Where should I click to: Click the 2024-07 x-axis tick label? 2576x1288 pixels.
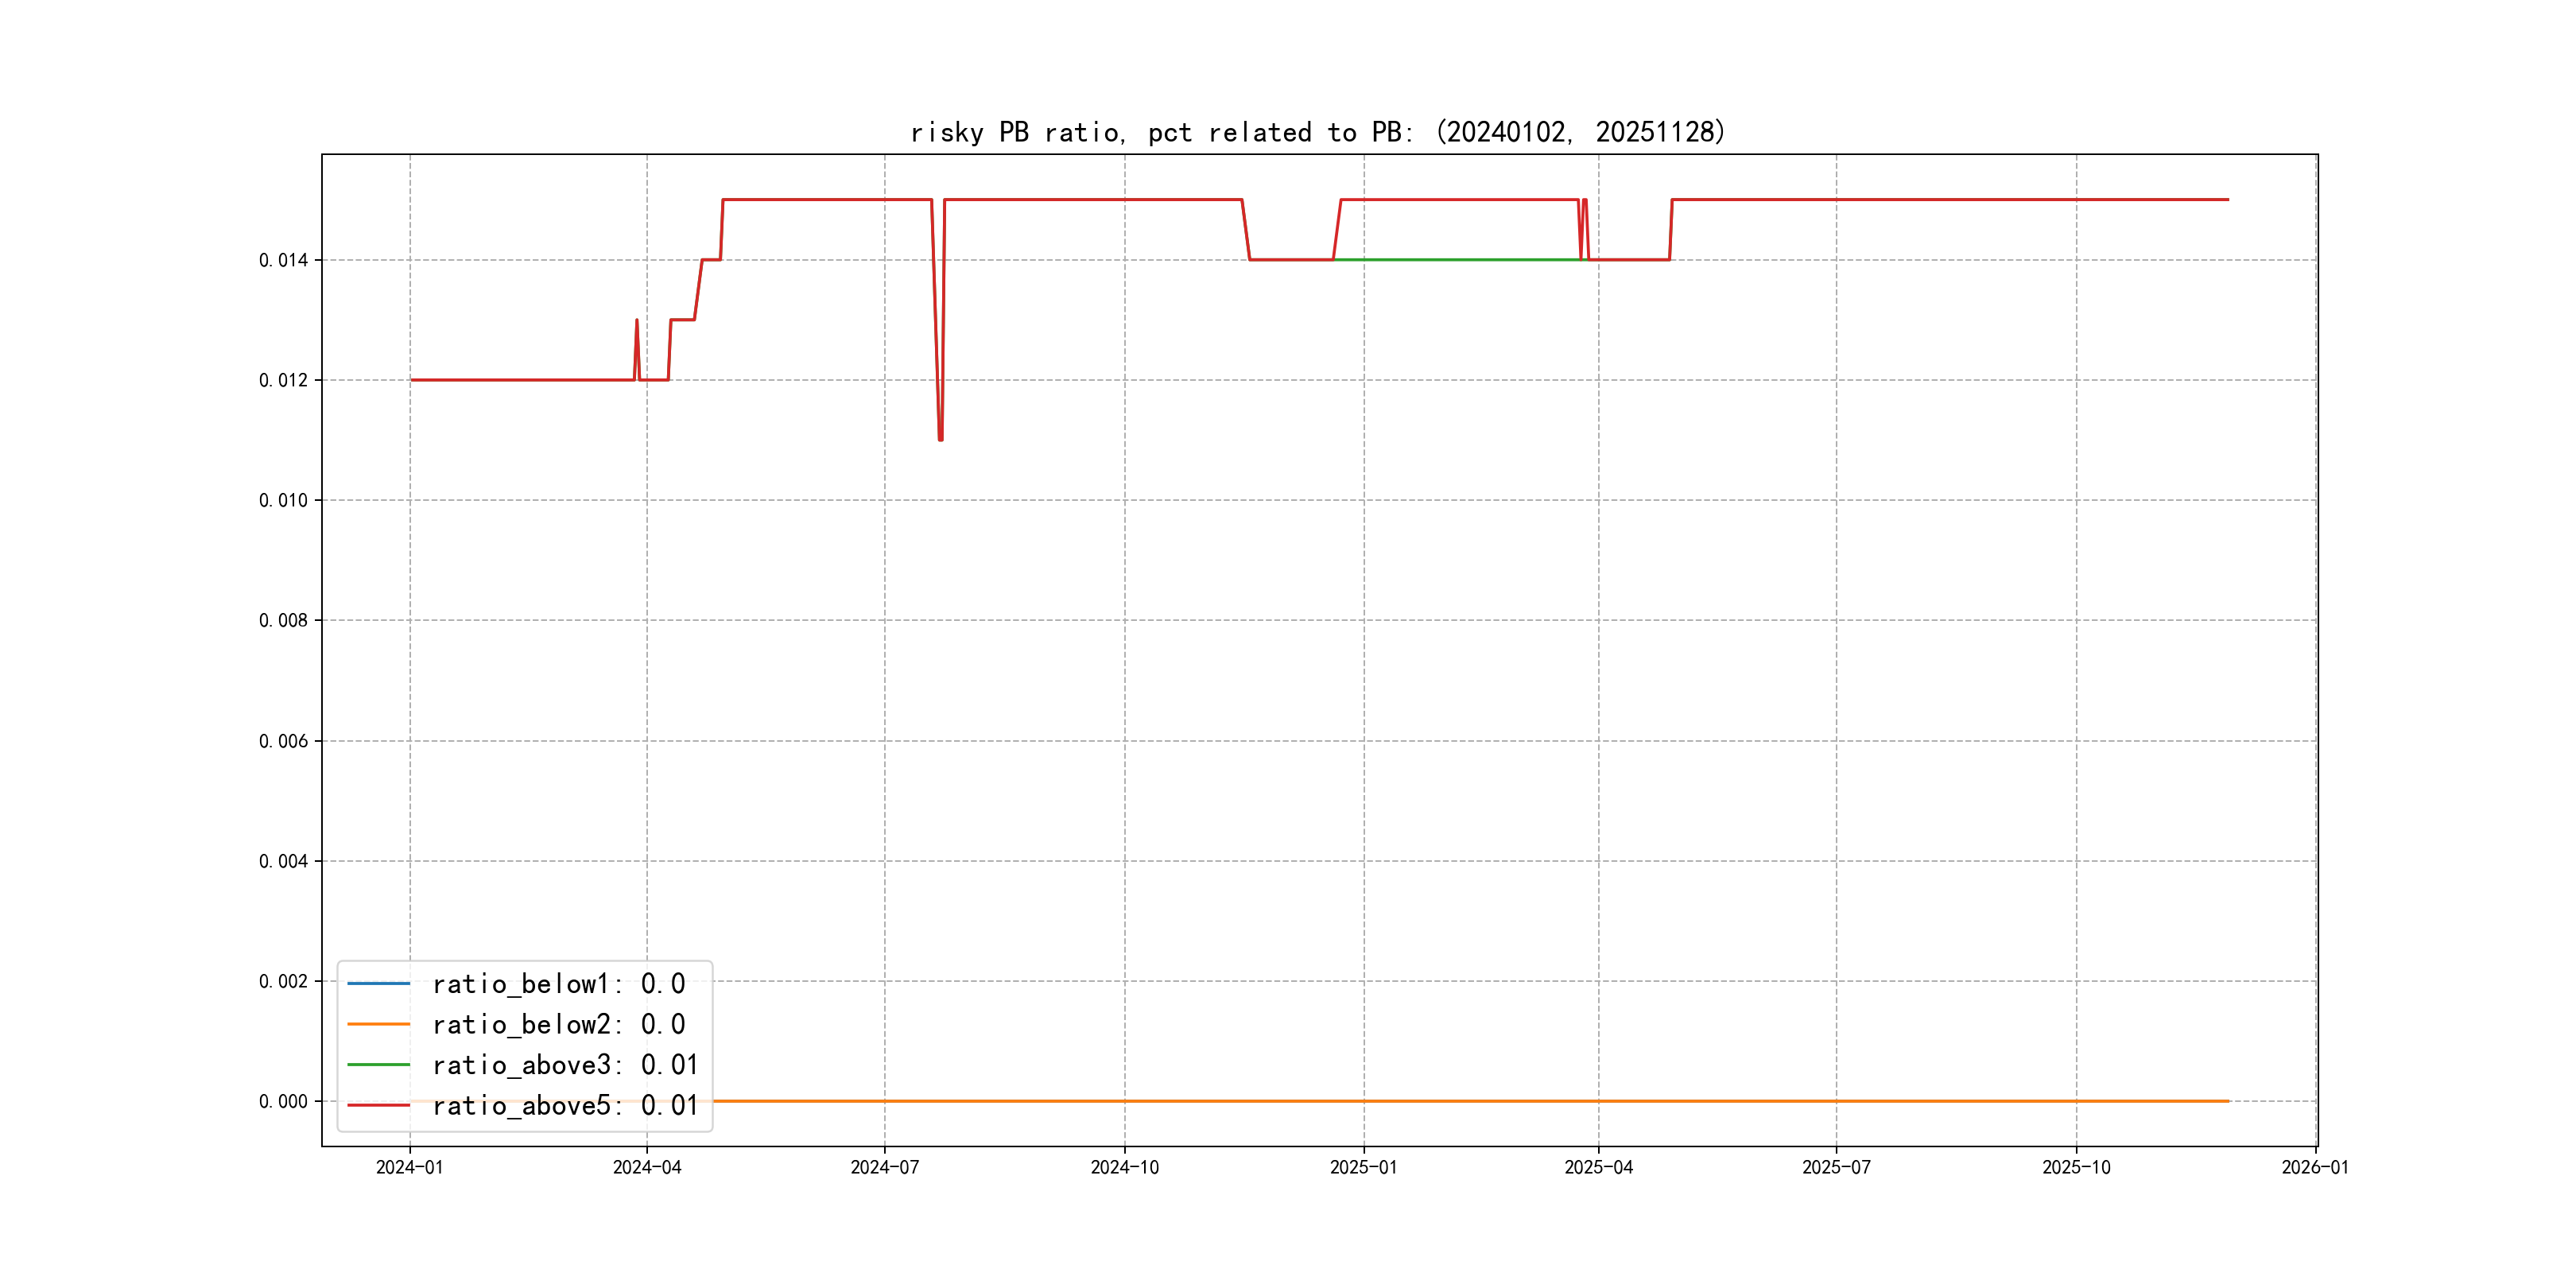pyautogui.click(x=884, y=1167)
